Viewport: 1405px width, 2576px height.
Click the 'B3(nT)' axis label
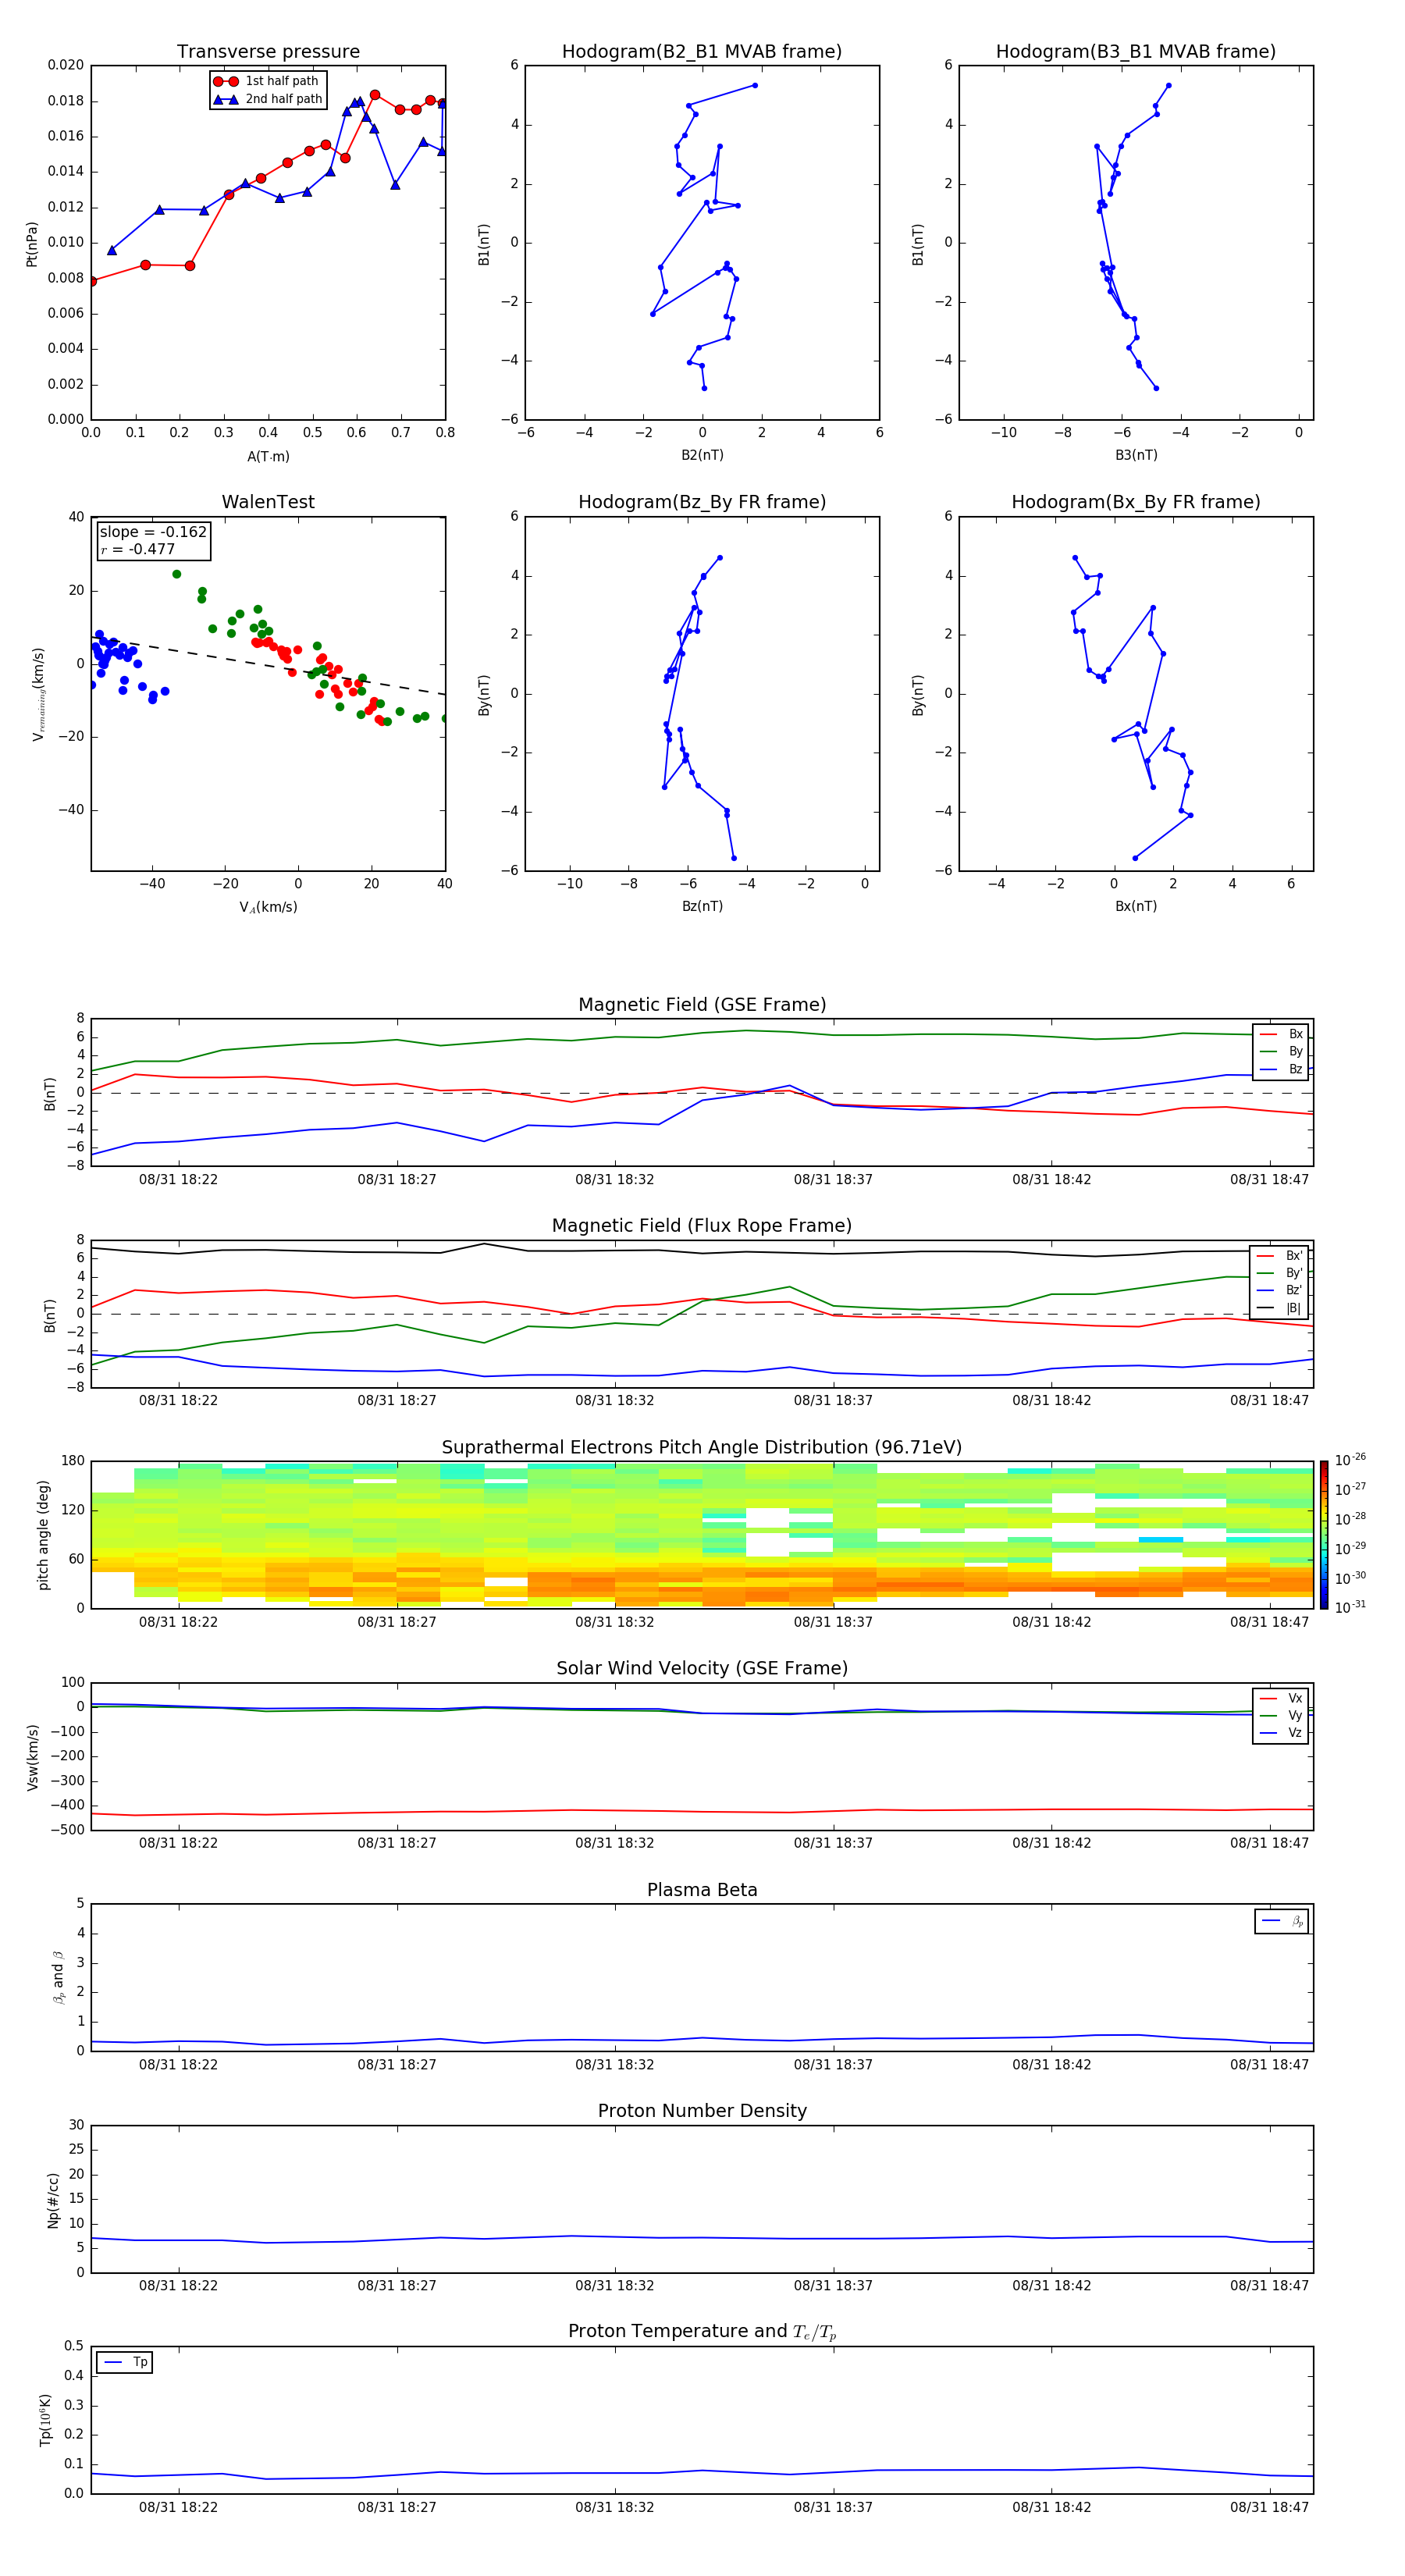[1136, 455]
